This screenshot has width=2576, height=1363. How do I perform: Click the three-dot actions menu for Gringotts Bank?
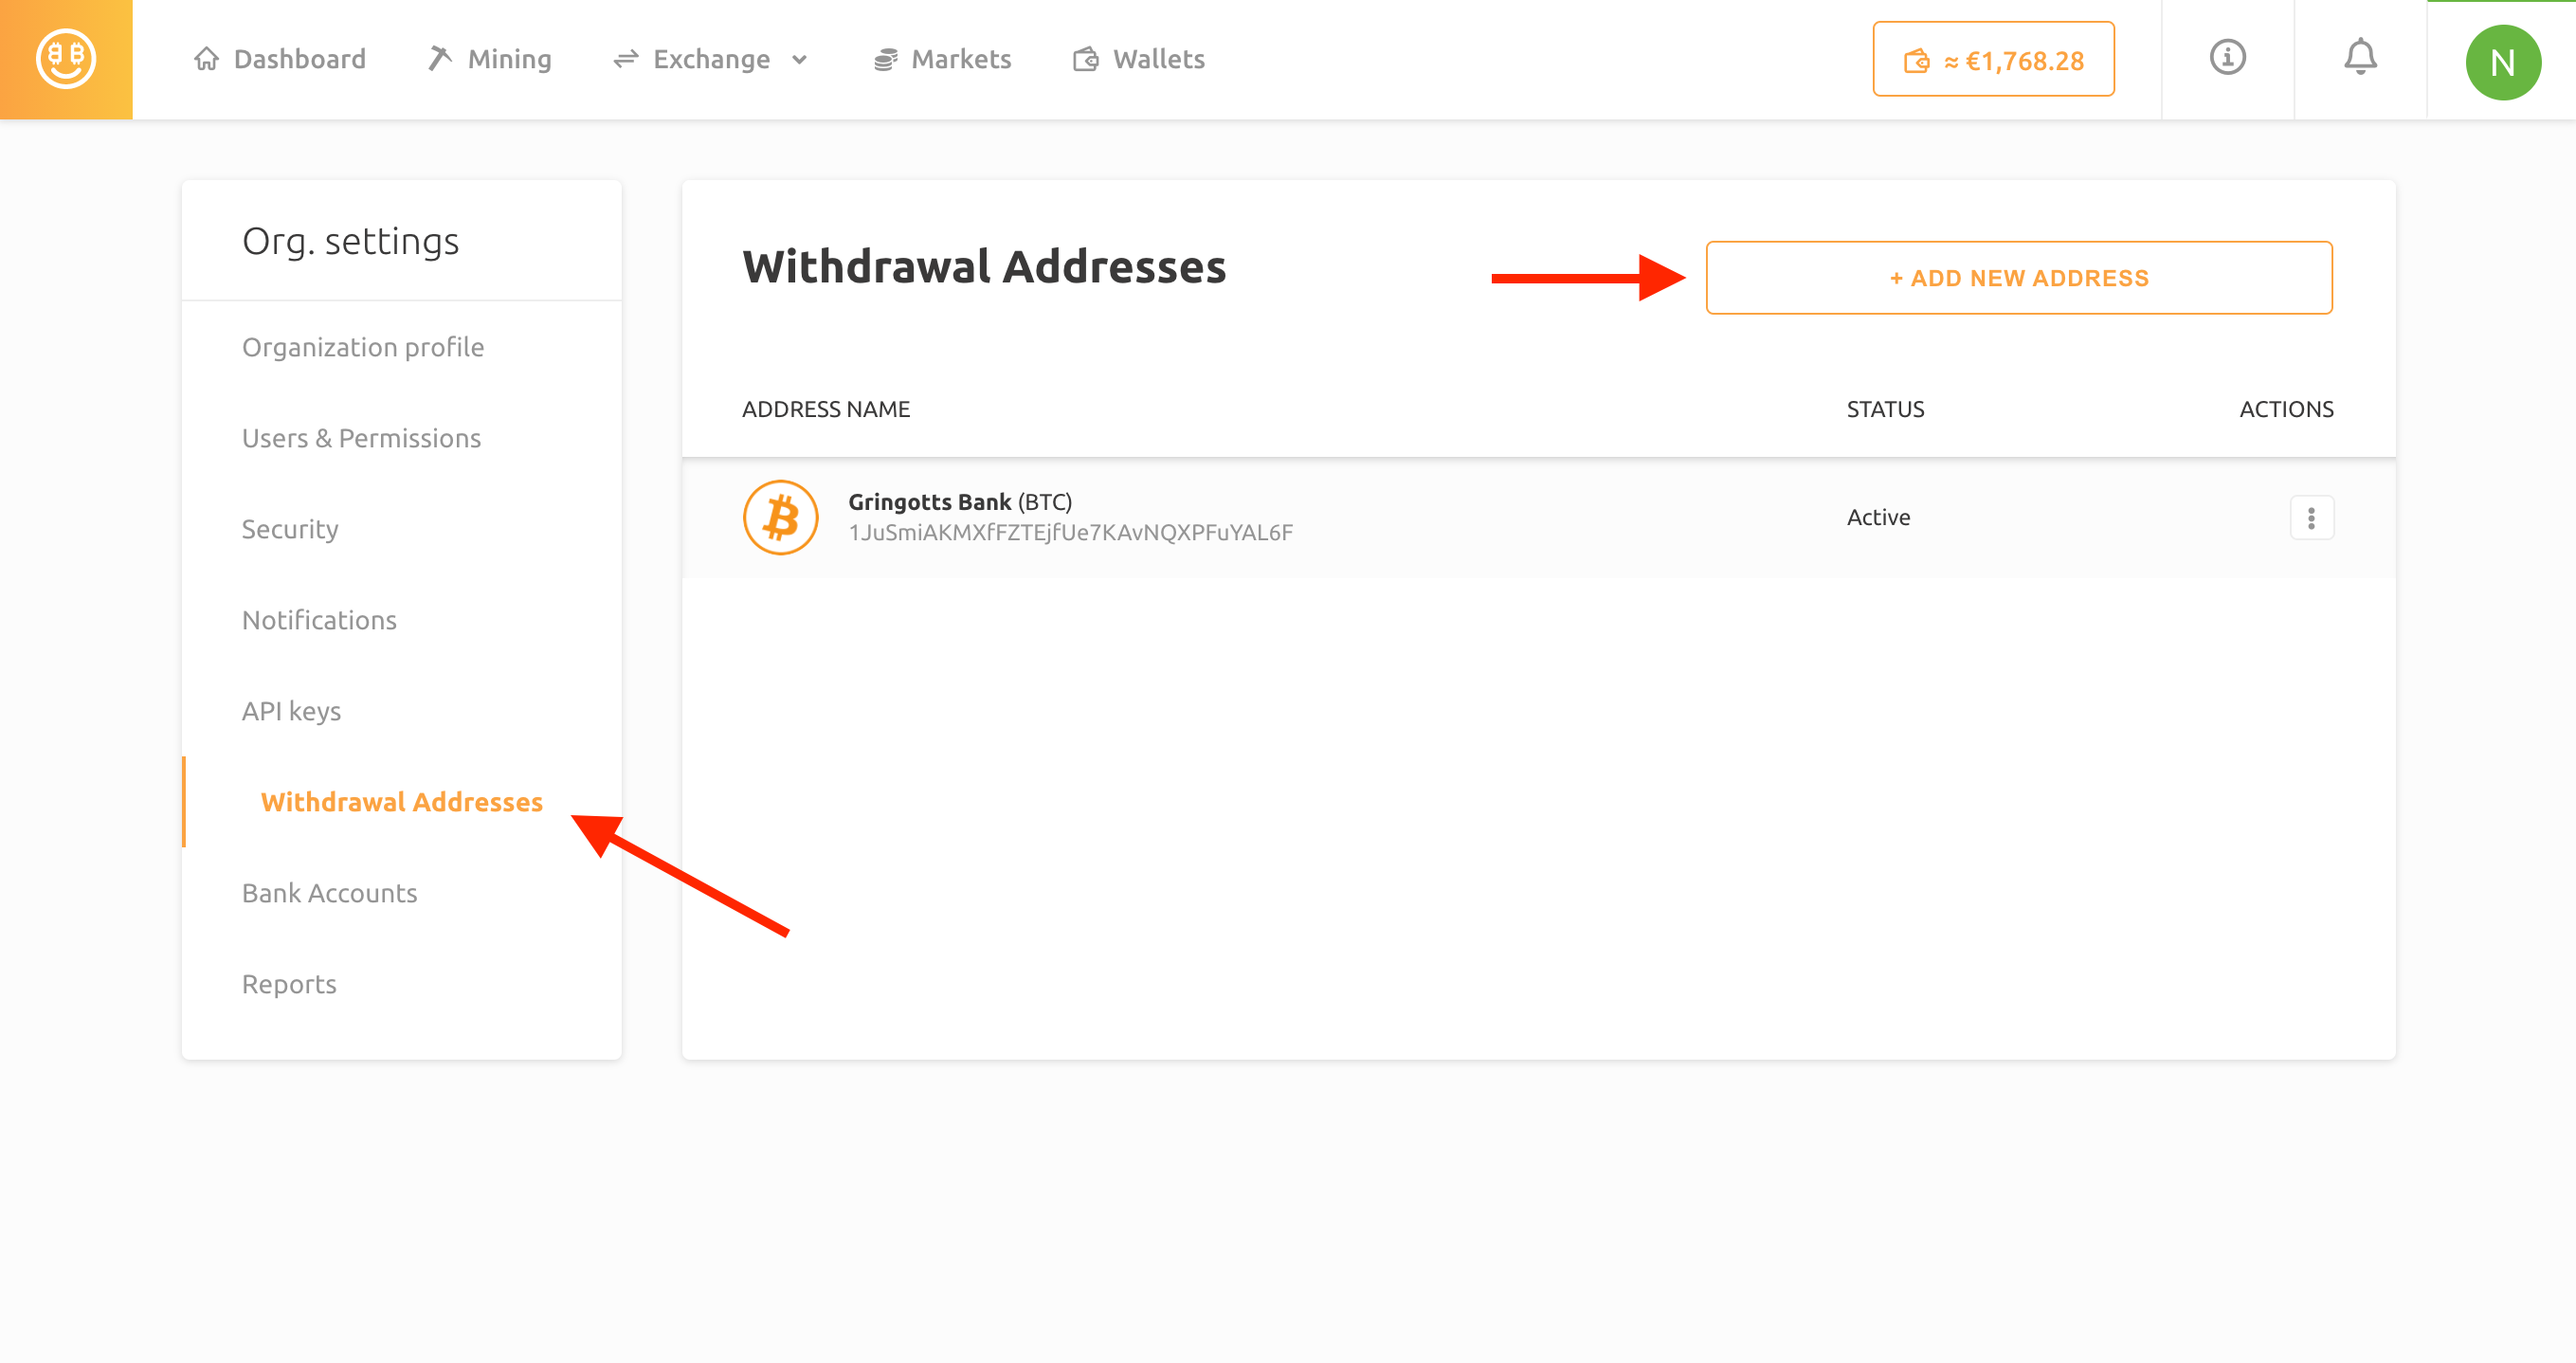tap(2312, 518)
